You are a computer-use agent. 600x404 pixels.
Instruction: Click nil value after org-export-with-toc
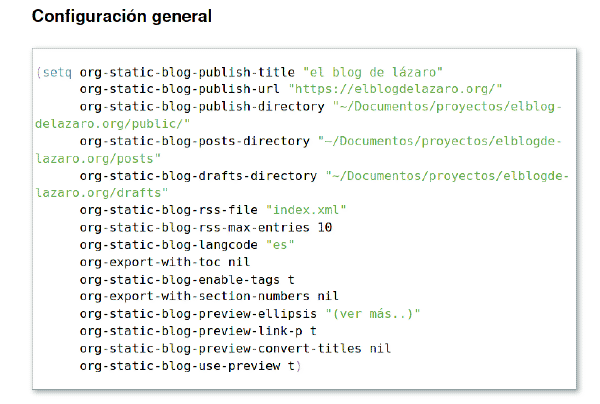(239, 262)
